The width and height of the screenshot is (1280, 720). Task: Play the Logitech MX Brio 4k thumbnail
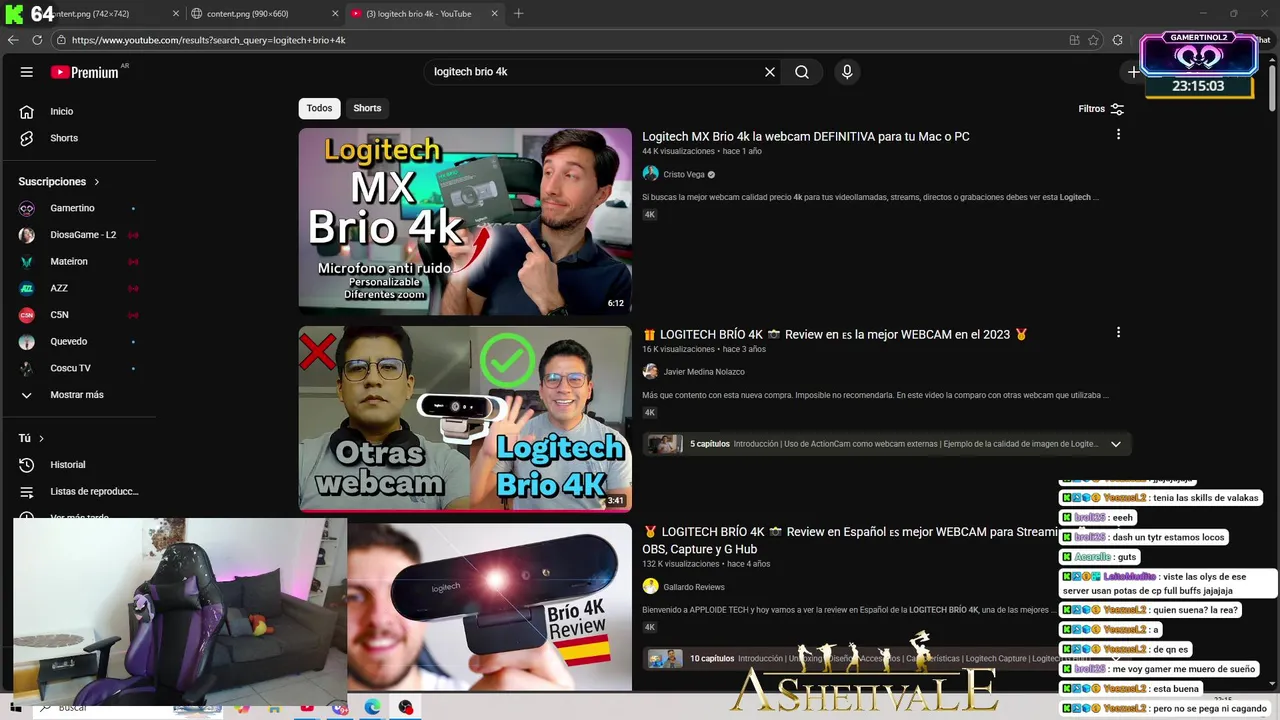(x=465, y=221)
